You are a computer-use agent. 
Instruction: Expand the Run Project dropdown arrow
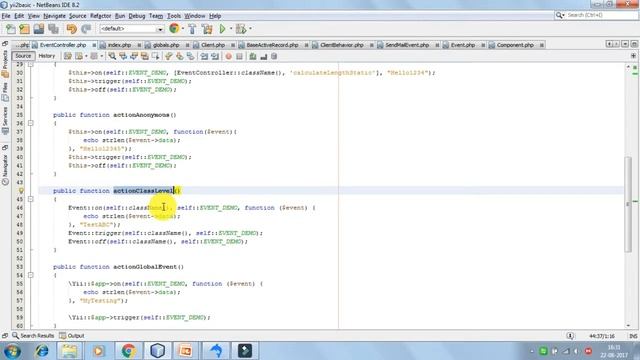point(231,29)
